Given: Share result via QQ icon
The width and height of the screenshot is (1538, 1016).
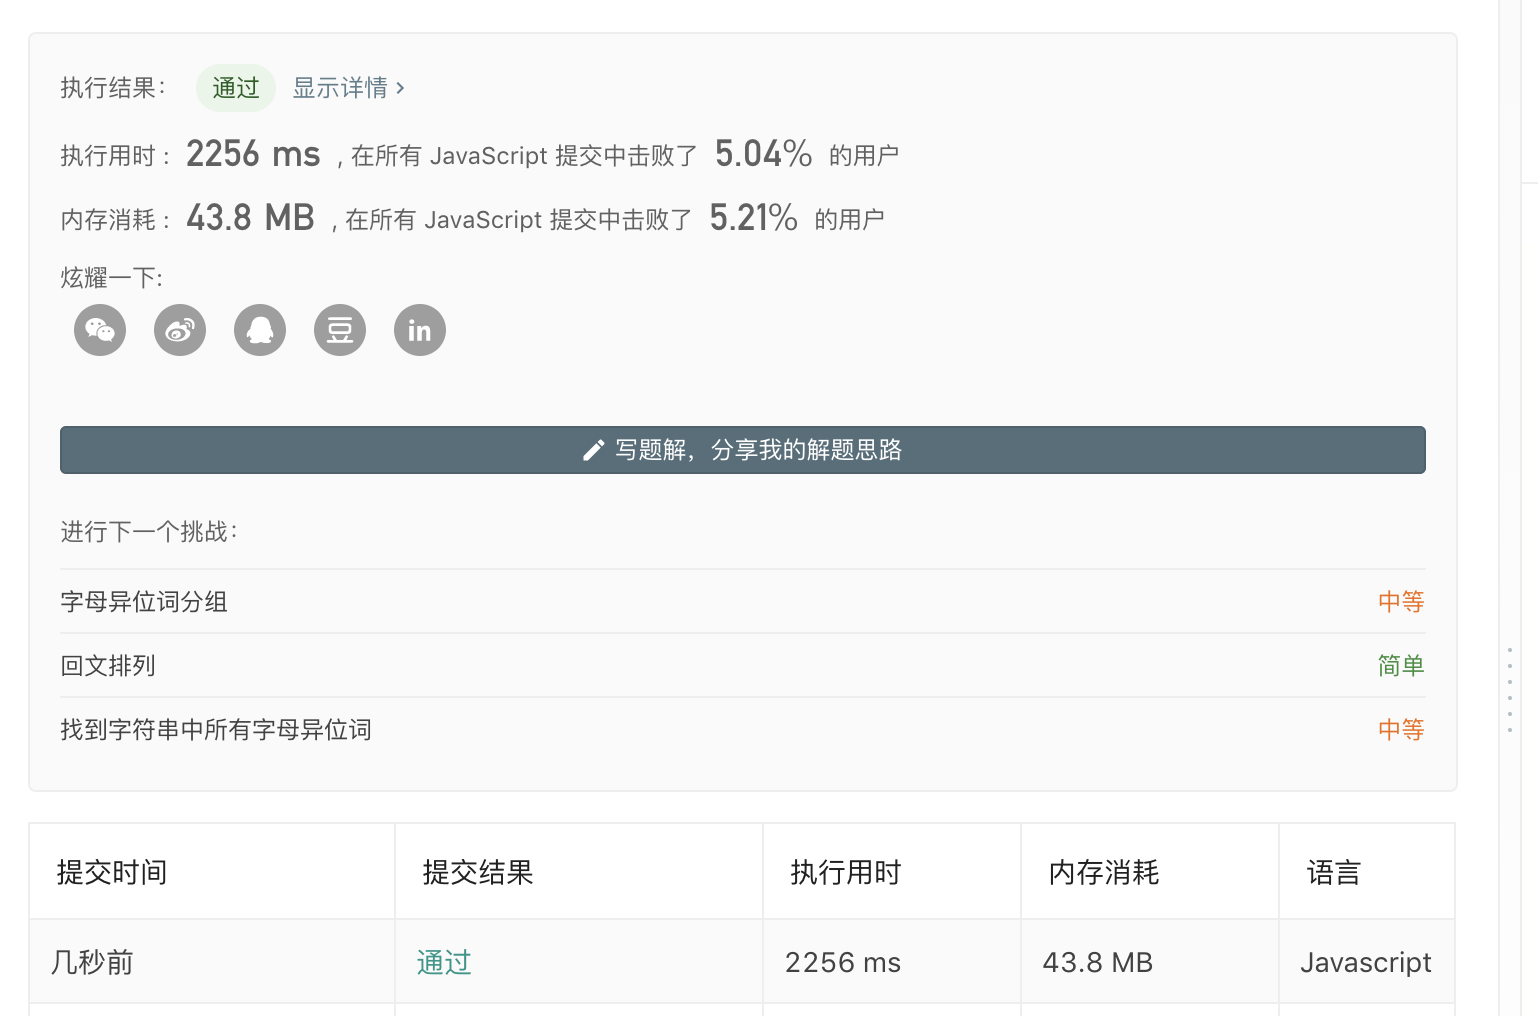Looking at the screenshot, I should point(259,329).
